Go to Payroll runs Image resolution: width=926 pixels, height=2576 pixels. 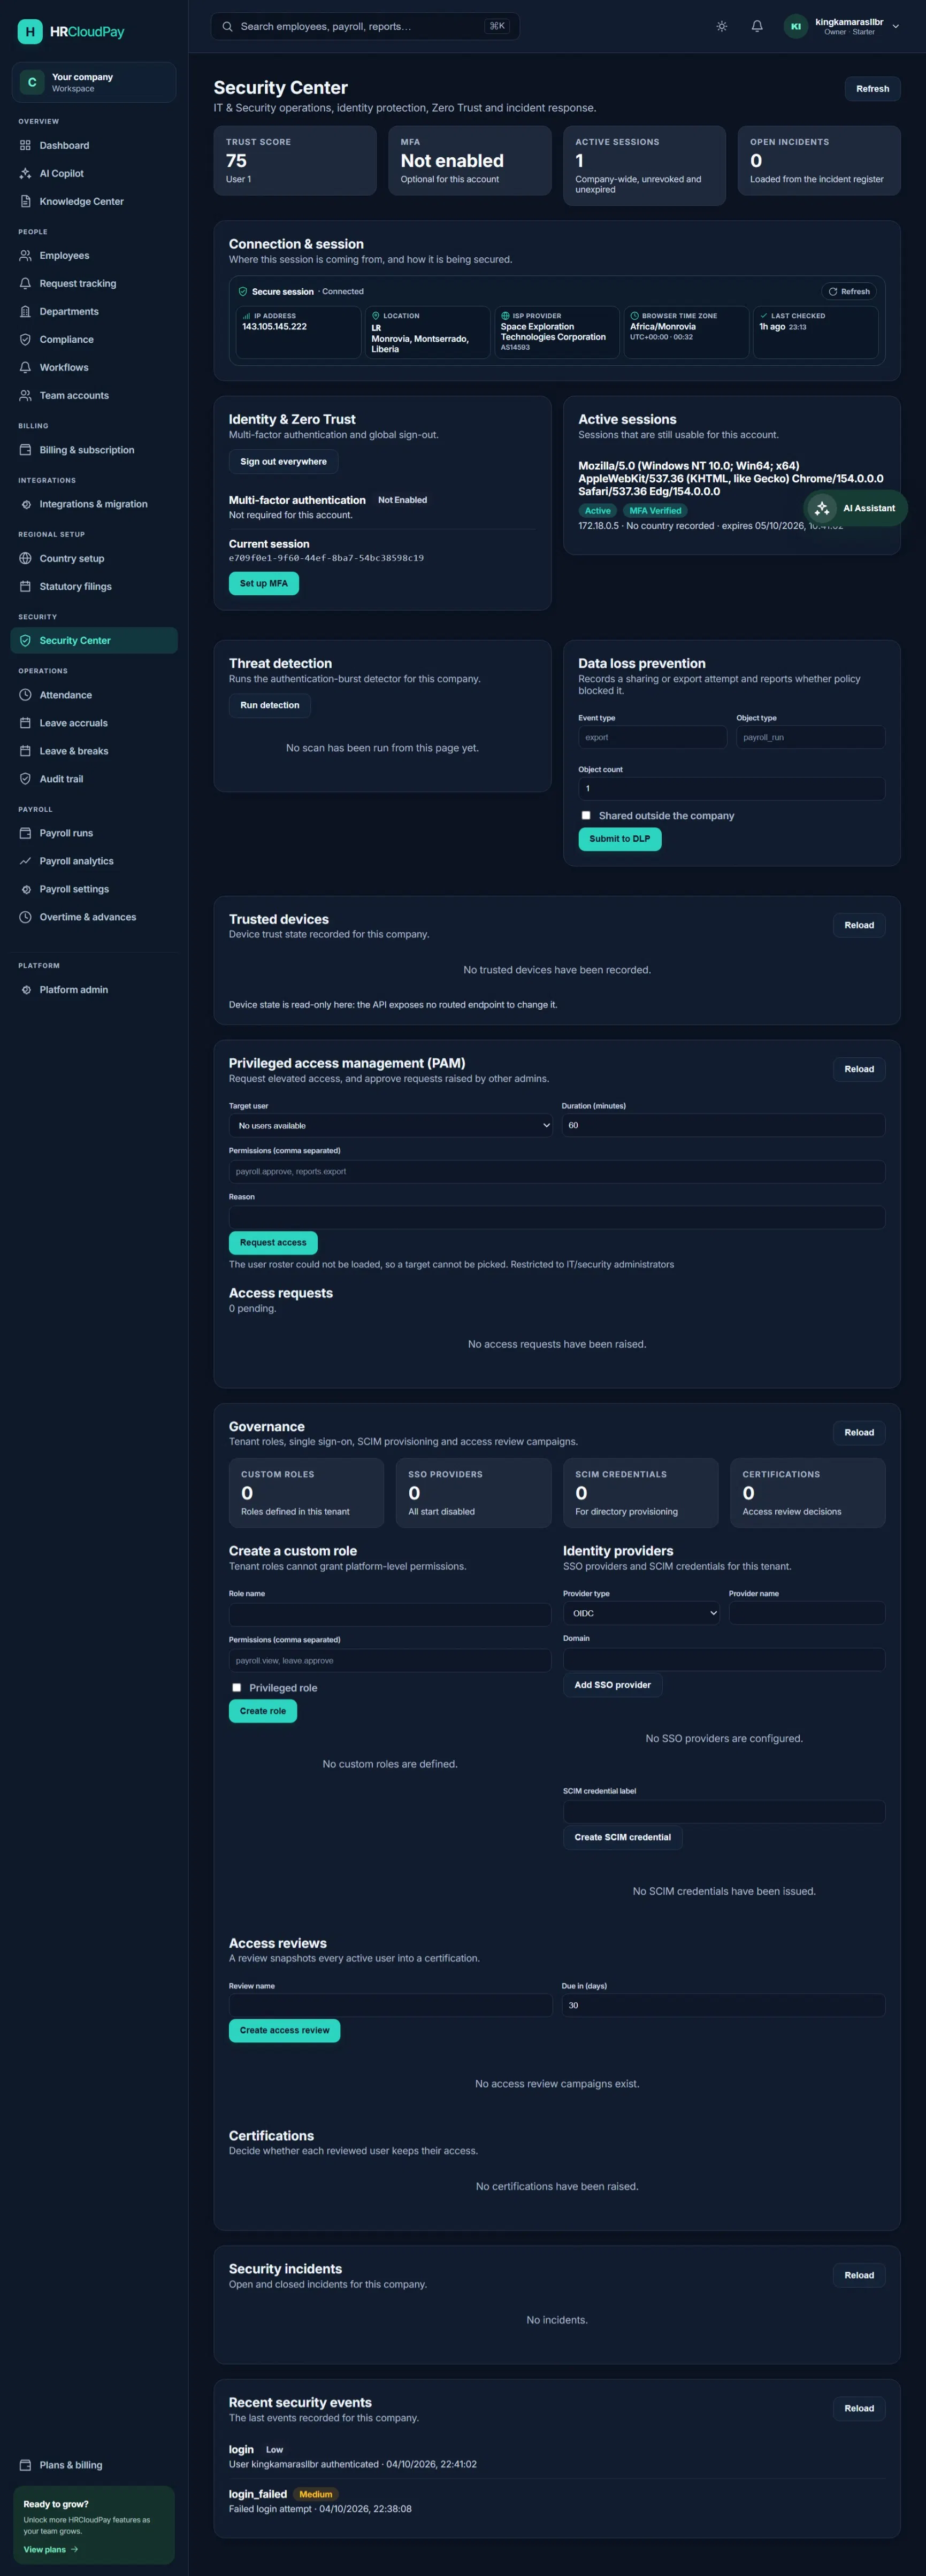coord(94,833)
